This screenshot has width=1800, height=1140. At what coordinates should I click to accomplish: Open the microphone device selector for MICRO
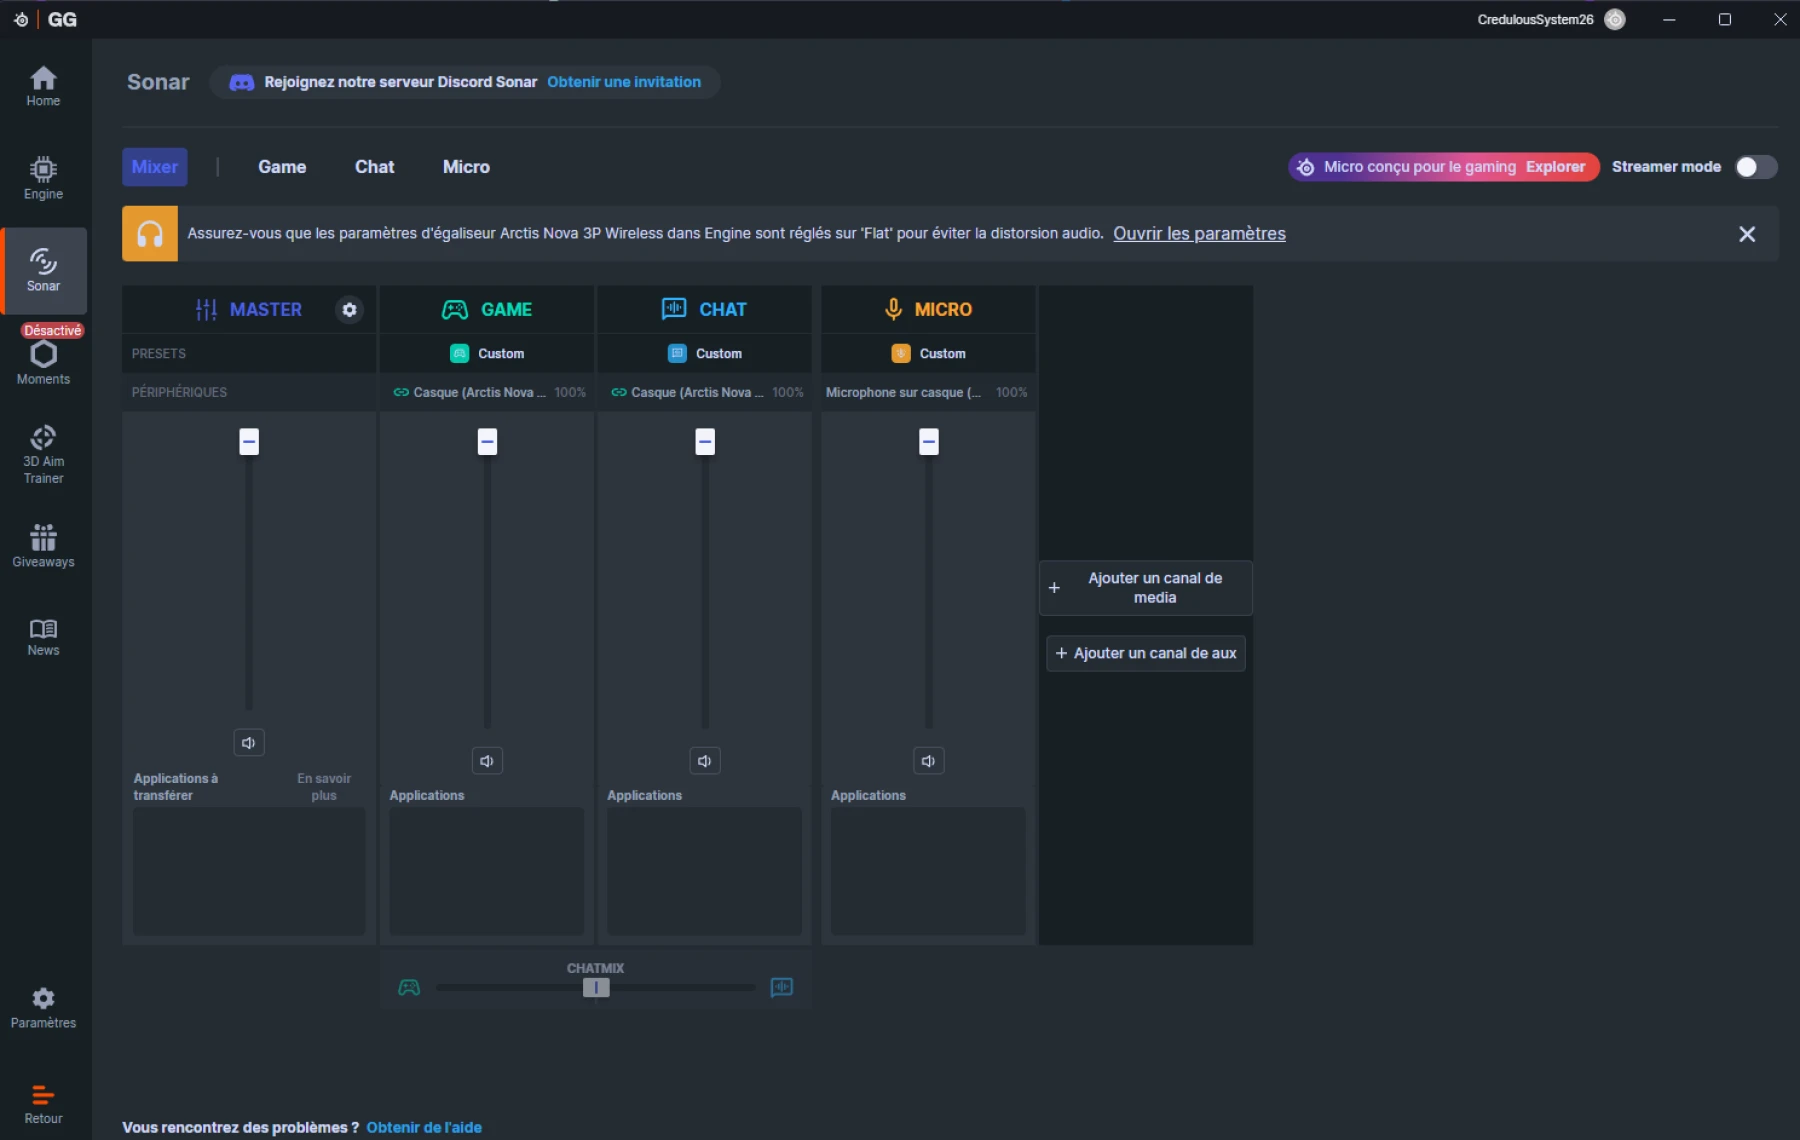pyautogui.click(x=903, y=392)
